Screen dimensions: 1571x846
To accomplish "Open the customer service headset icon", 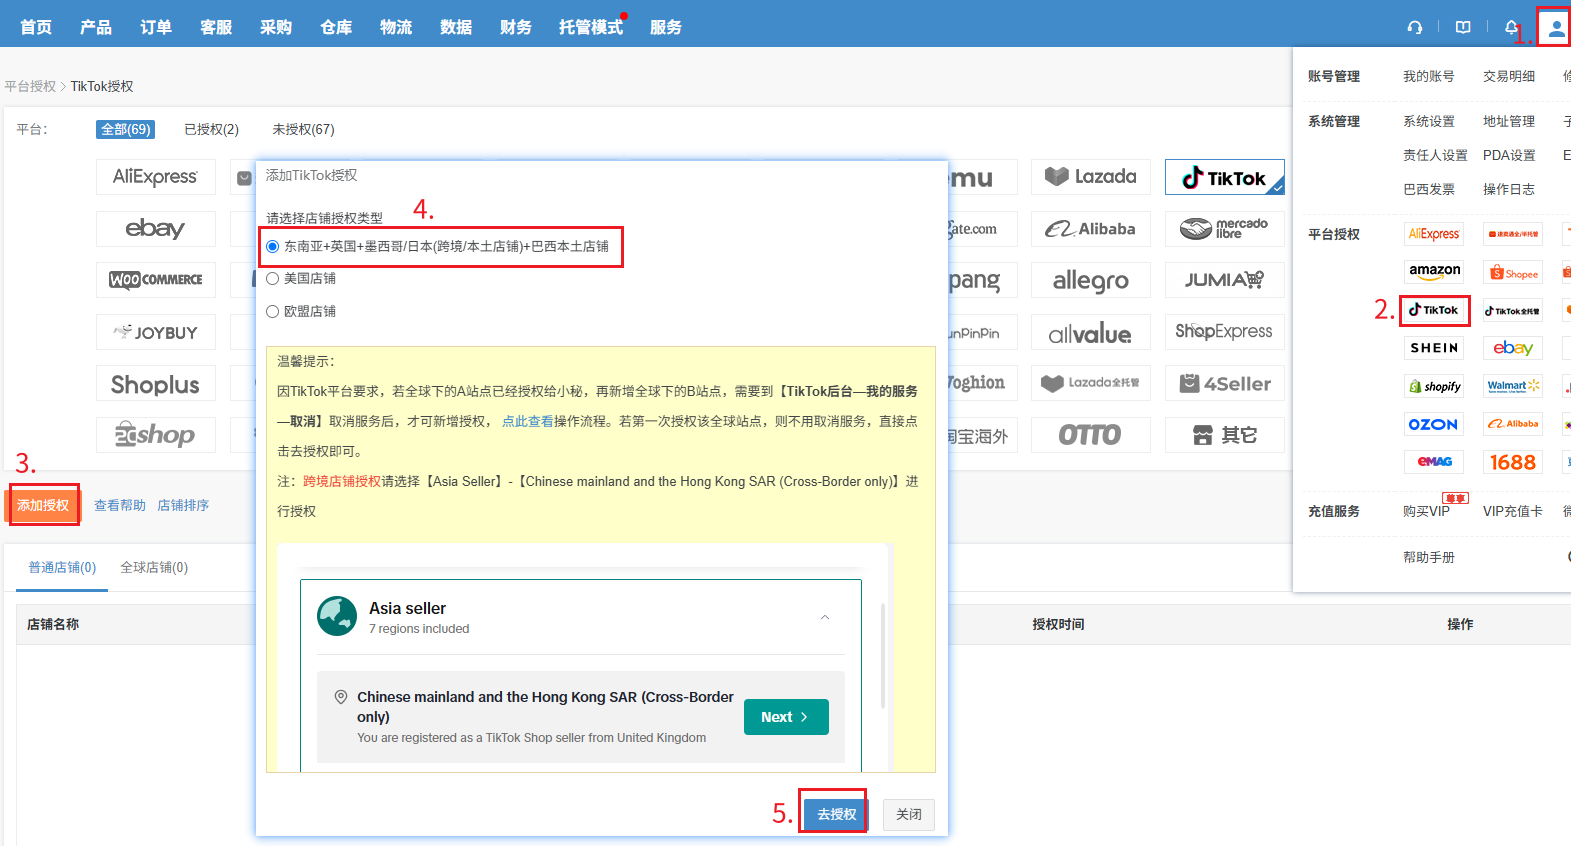I will coord(1415,27).
